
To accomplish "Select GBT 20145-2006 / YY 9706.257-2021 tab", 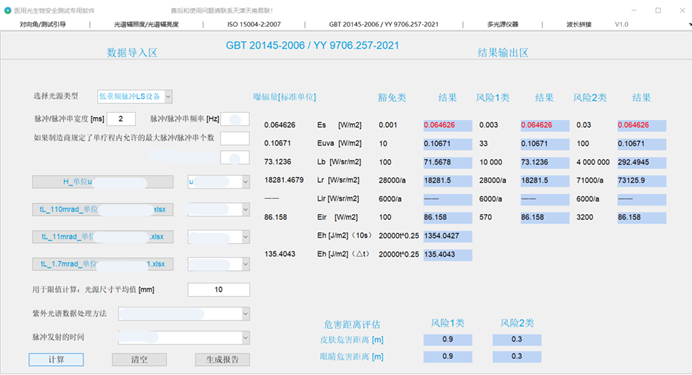I will click(x=384, y=24).
